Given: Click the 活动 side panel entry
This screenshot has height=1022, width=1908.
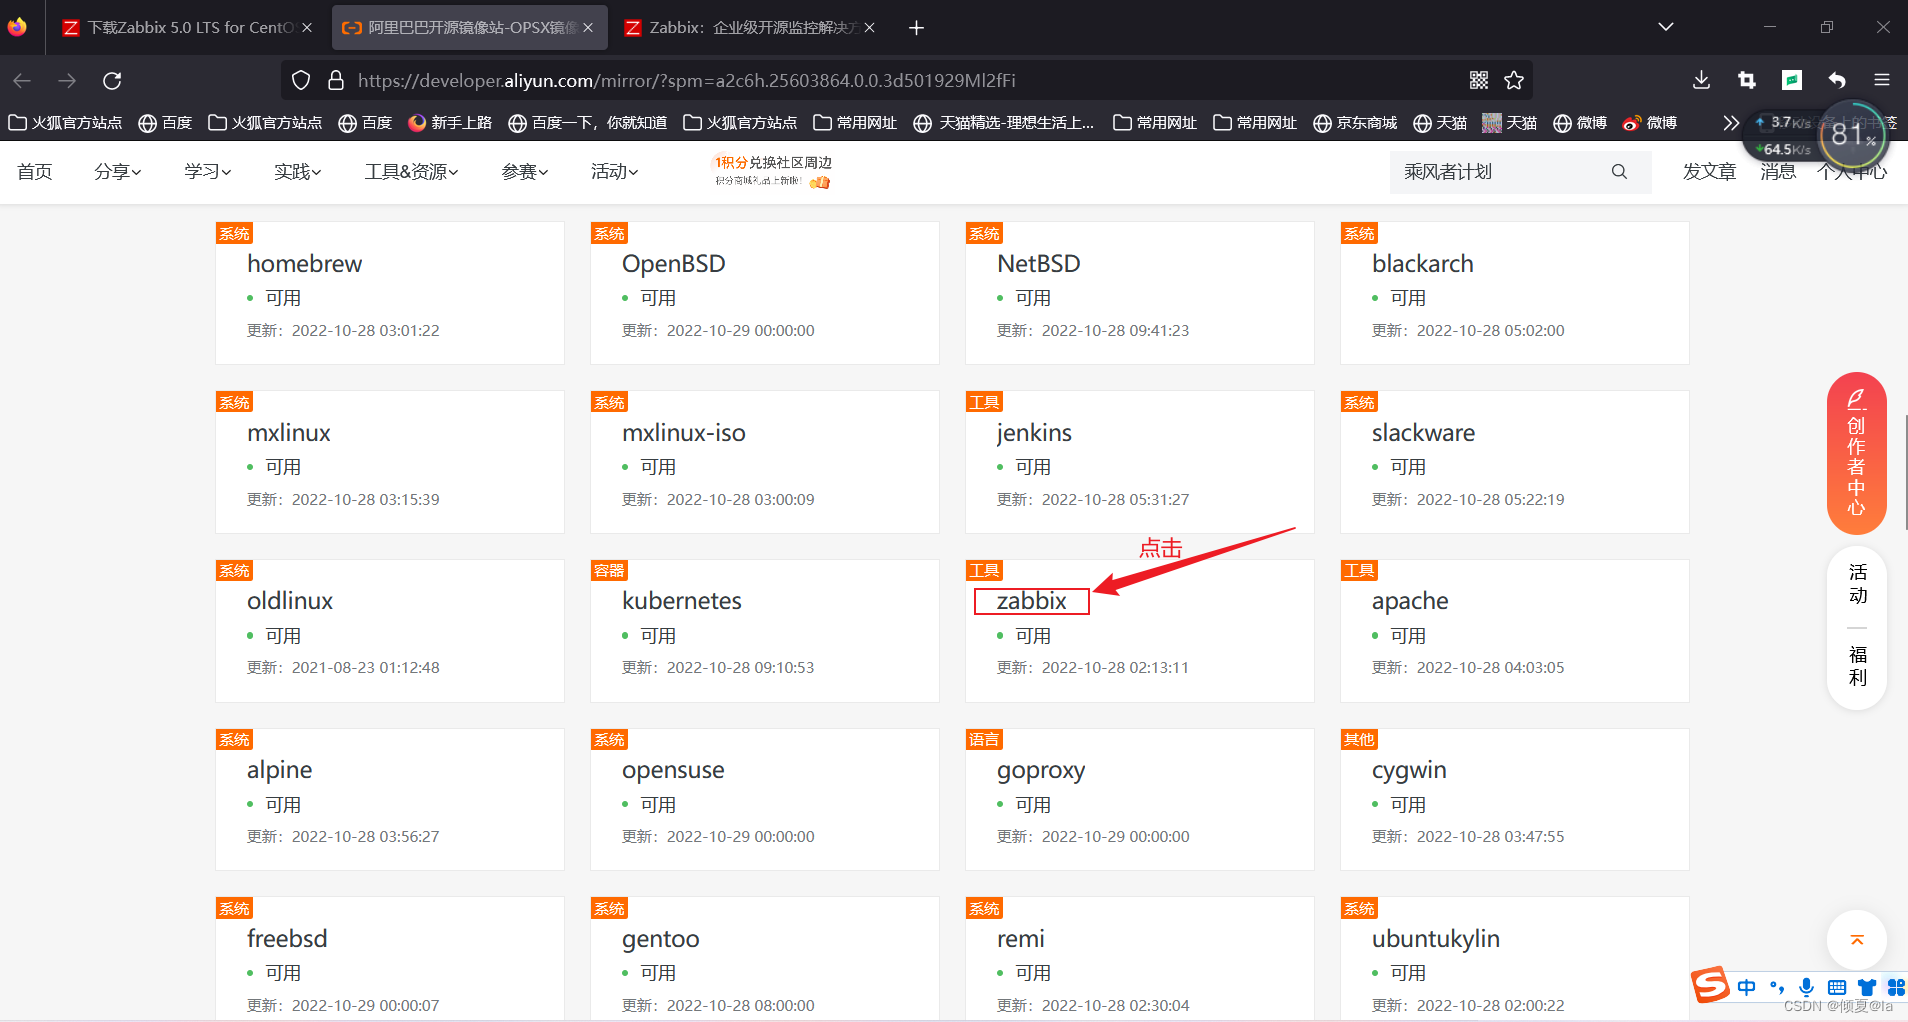Looking at the screenshot, I should click(x=1858, y=584).
